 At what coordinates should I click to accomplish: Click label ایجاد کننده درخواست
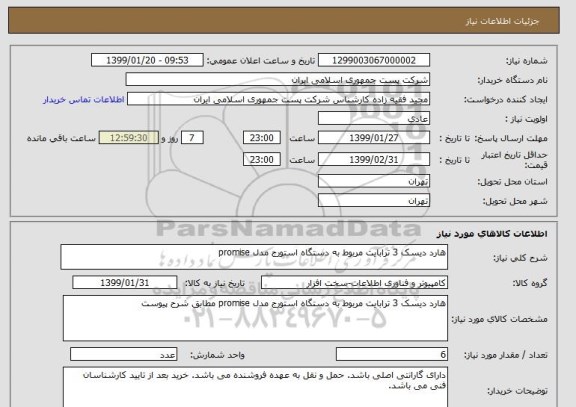(506, 100)
